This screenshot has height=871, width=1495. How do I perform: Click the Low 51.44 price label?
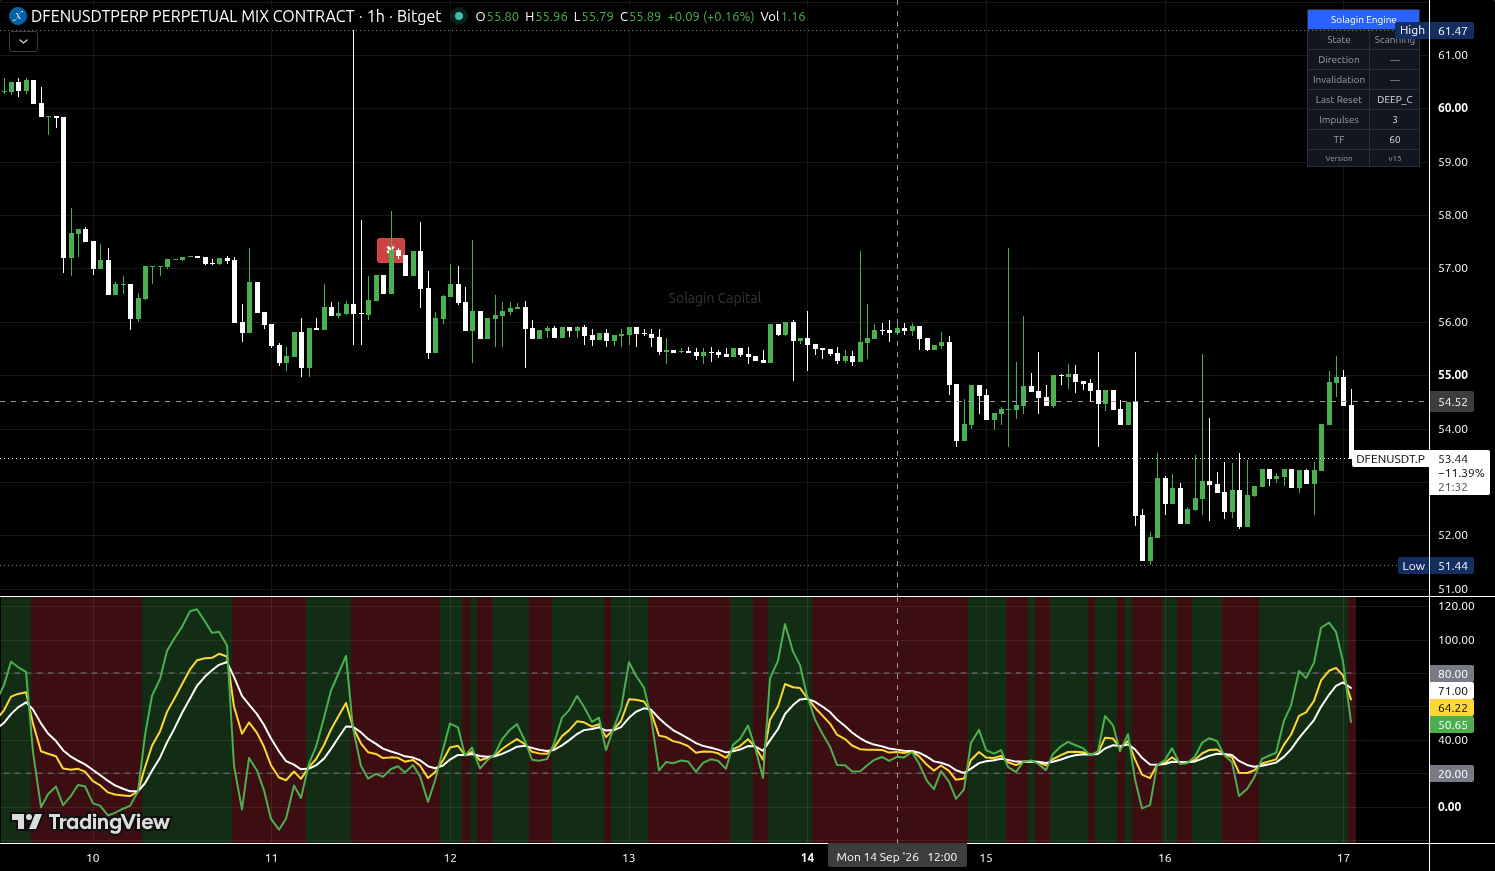click(x=1436, y=566)
